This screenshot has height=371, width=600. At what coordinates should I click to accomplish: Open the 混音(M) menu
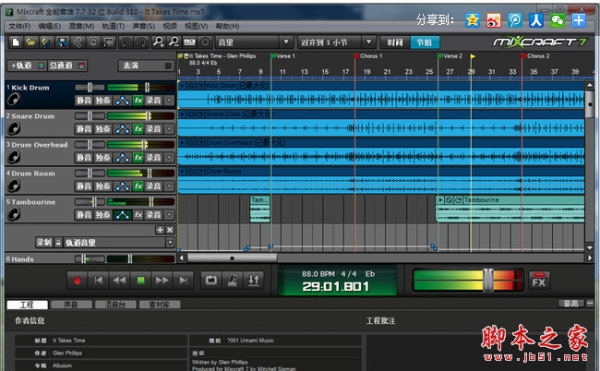click(81, 26)
